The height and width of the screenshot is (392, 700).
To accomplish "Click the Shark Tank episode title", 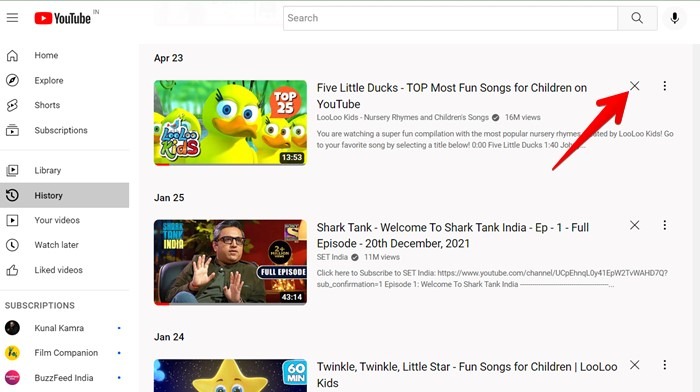I will (x=453, y=235).
